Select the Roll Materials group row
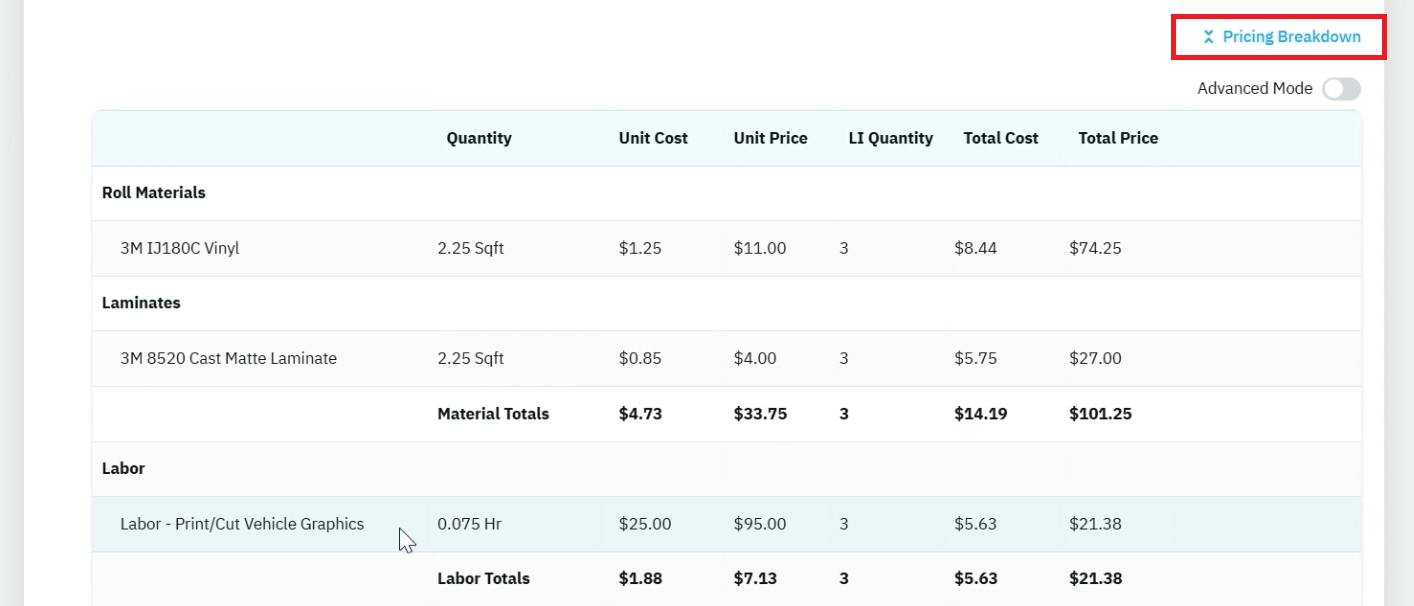 click(727, 193)
